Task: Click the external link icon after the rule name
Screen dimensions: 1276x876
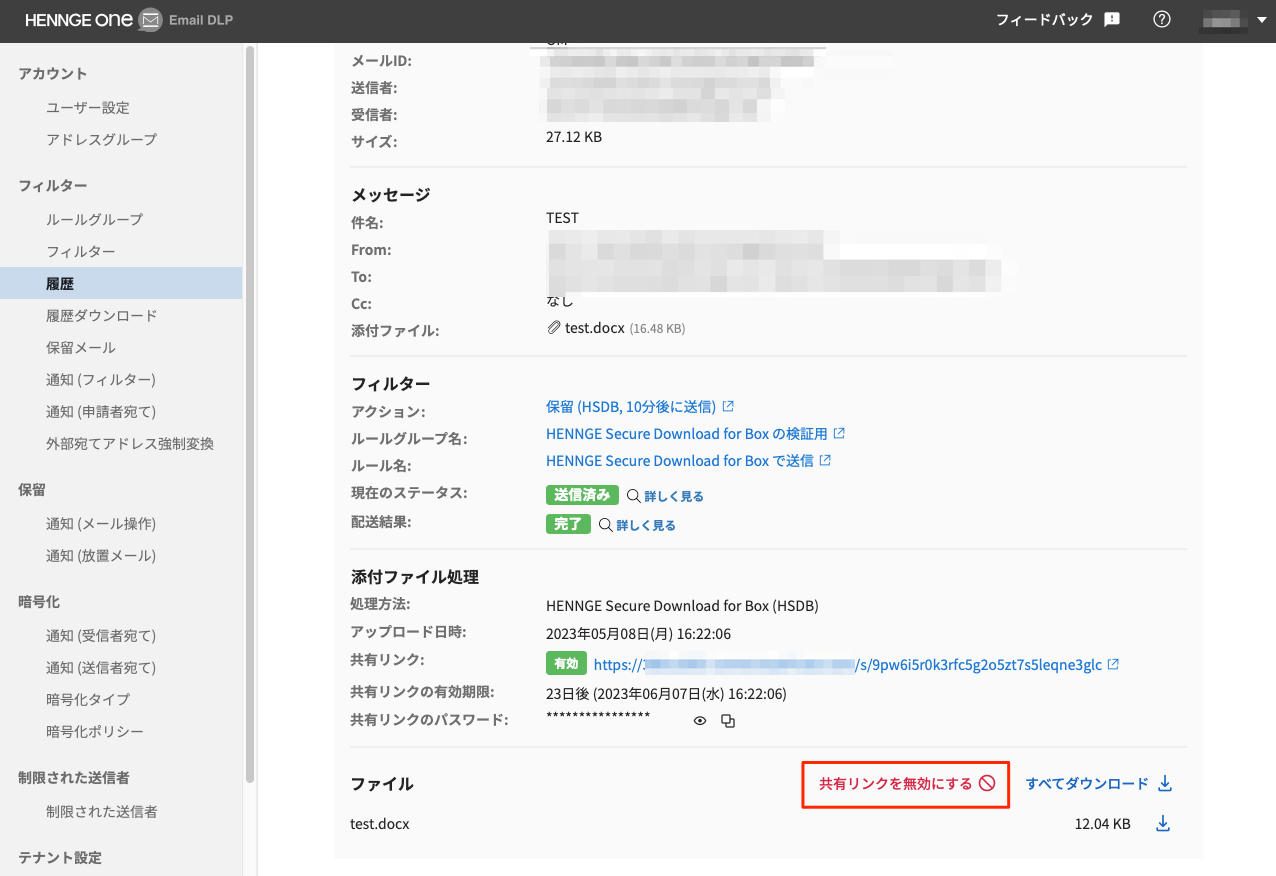Action: pyautogui.click(x=825, y=460)
